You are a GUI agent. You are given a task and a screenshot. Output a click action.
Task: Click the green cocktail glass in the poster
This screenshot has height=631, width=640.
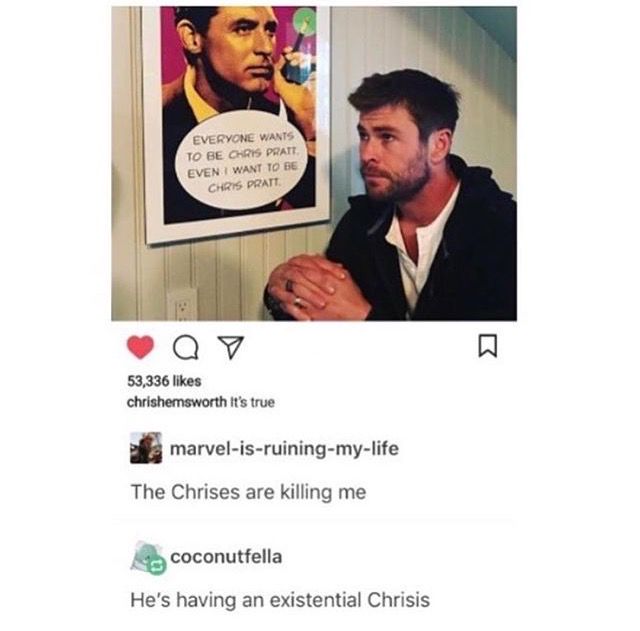tap(300, 45)
